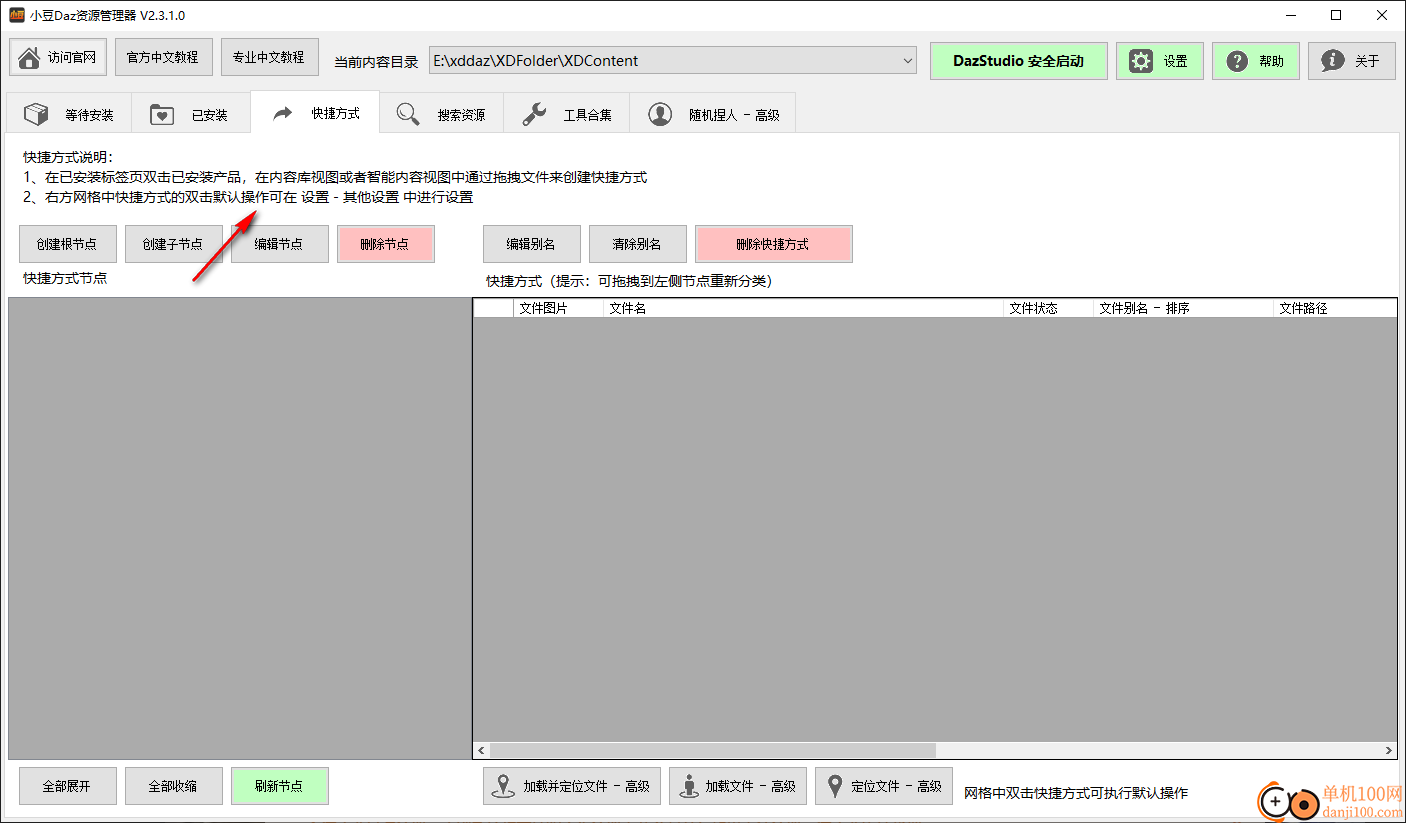Click 全部收缩 button

[174, 786]
